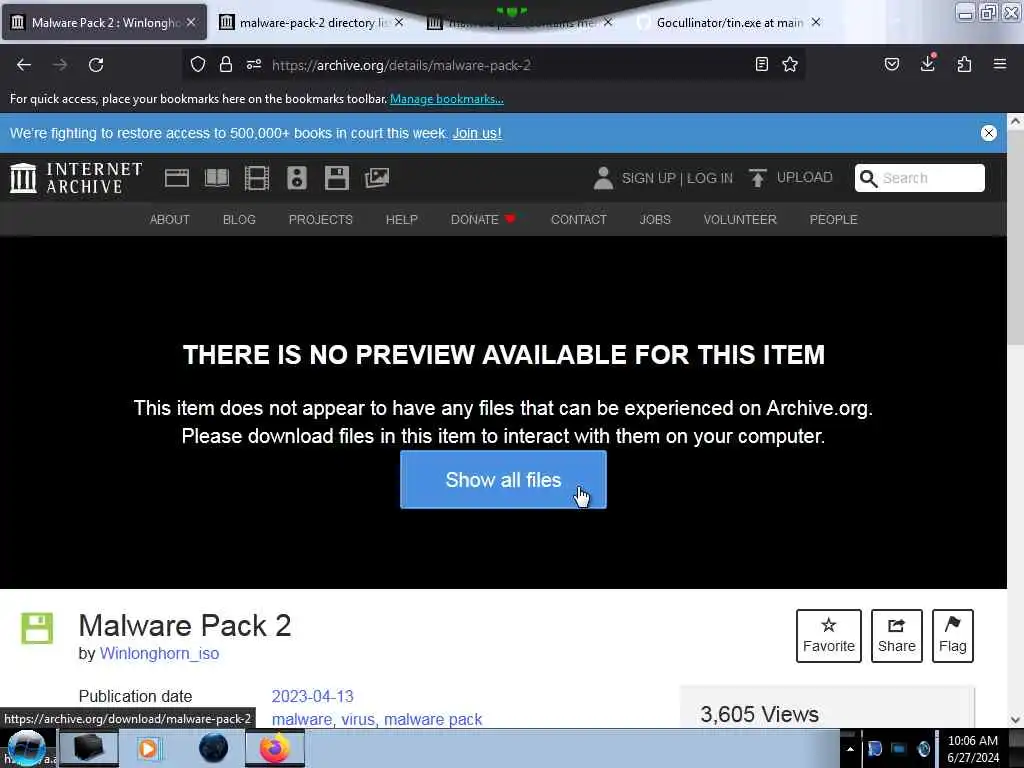This screenshot has height=768, width=1024.
Task: Click the Favorite button
Action: pos(829,635)
